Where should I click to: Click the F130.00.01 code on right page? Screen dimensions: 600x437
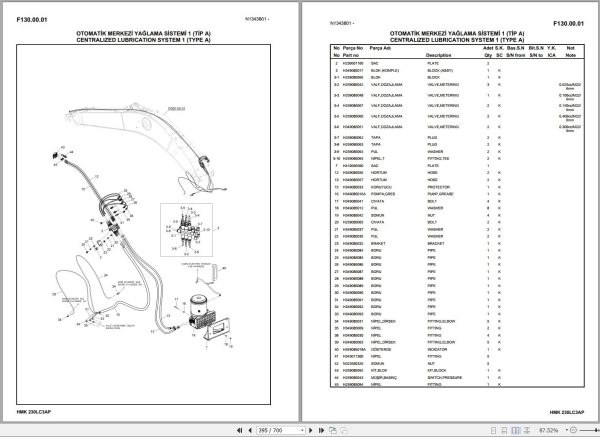tap(569, 24)
